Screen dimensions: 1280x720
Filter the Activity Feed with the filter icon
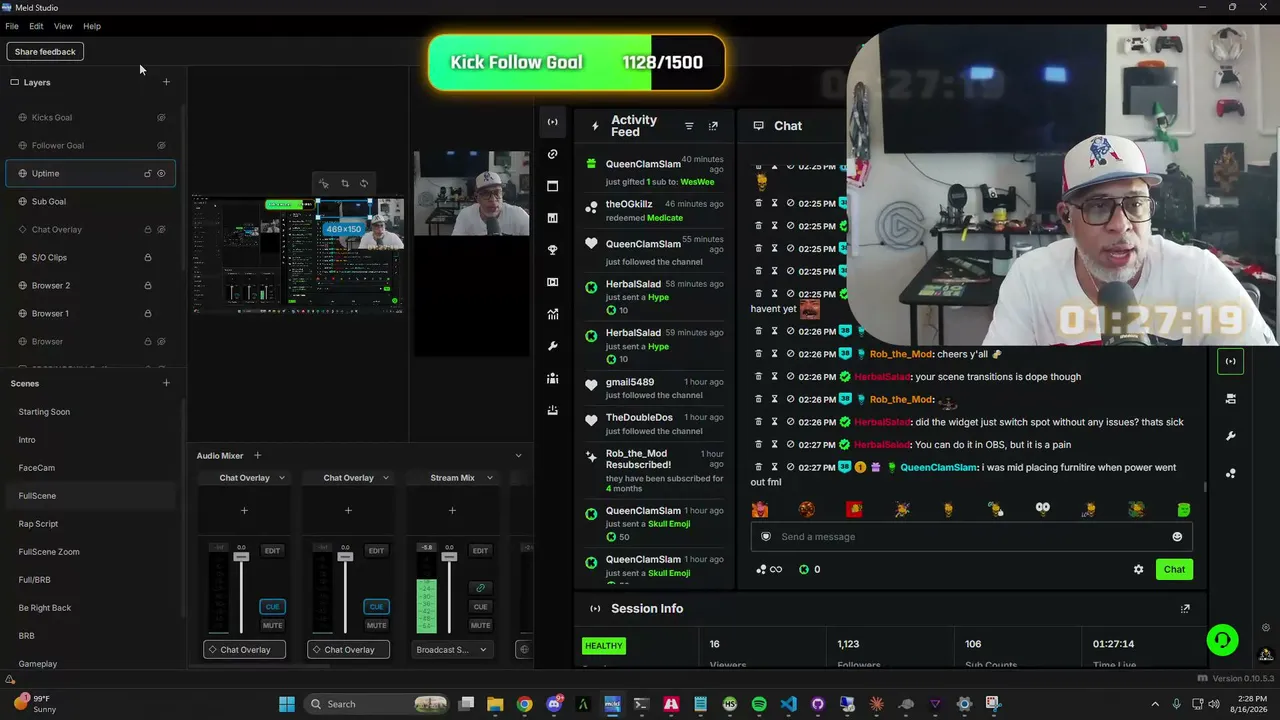coord(689,126)
